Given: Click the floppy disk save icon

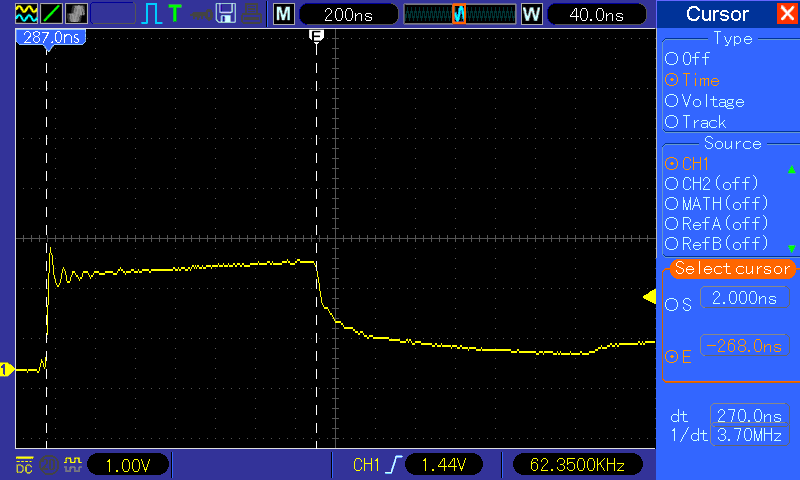Looking at the screenshot, I should click(x=226, y=13).
